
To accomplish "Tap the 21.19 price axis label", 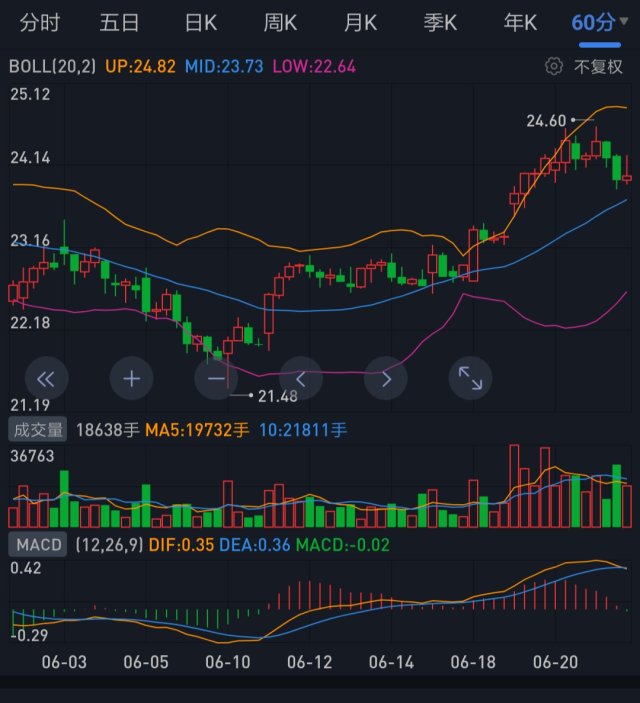I will (x=30, y=405).
